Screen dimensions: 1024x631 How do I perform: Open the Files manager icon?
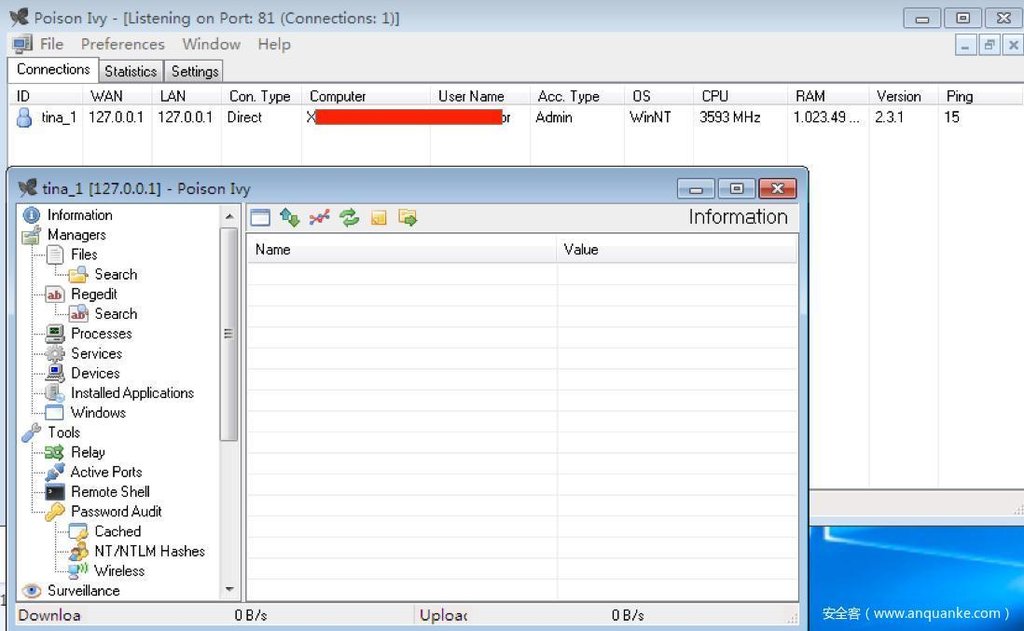[x=56, y=255]
